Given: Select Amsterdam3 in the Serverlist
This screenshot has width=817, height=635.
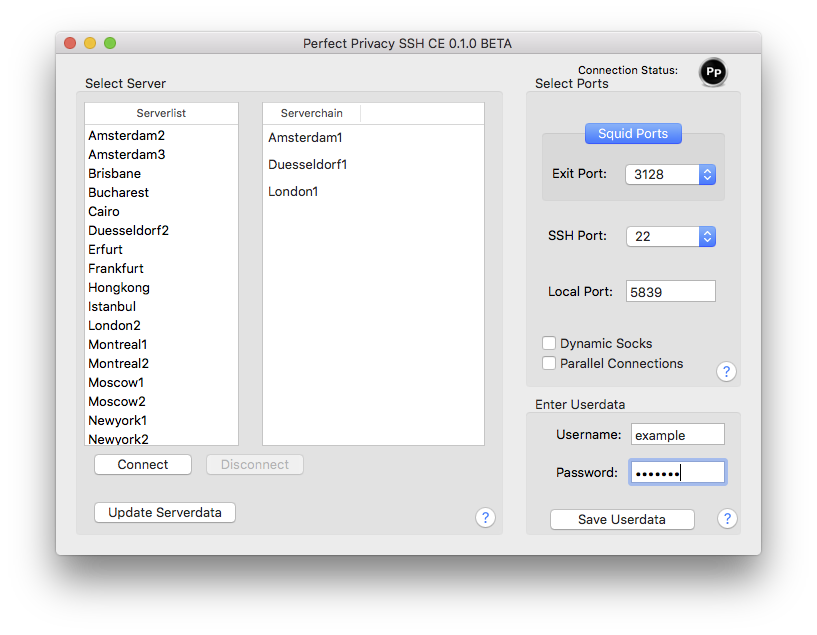Looking at the screenshot, I should click(x=162, y=154).
